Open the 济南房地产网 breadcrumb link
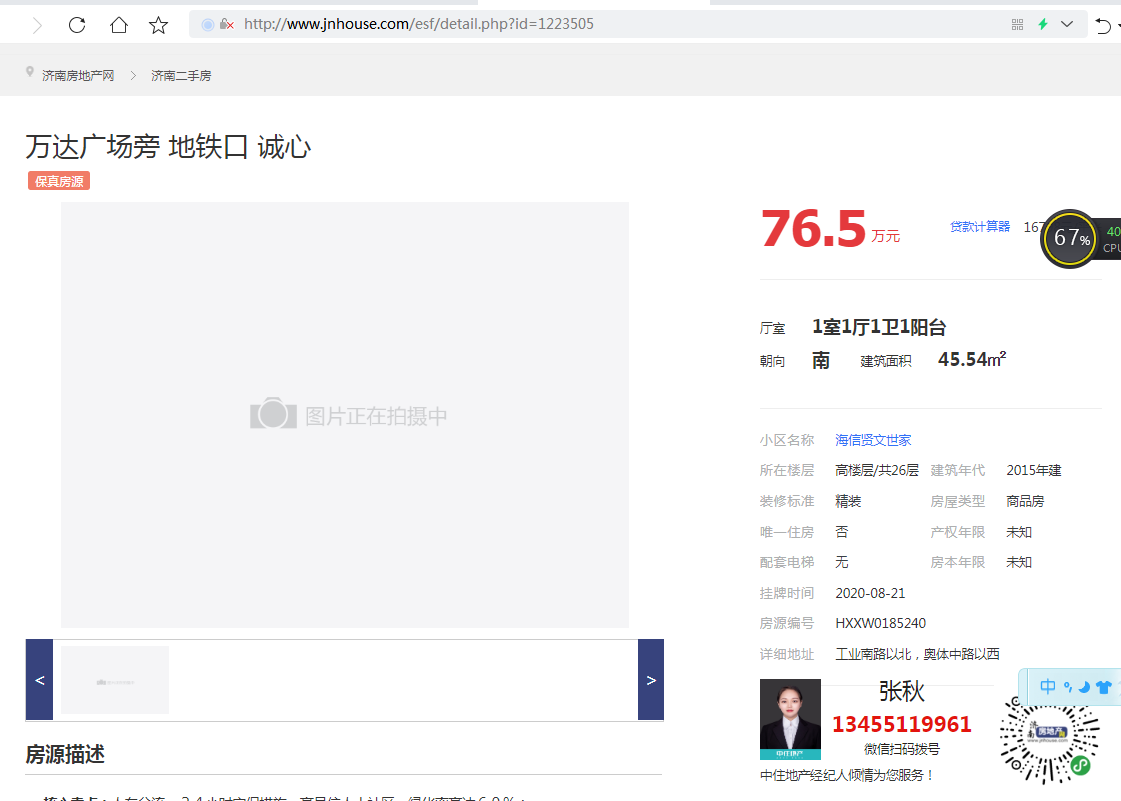 (x=78, y=76)
